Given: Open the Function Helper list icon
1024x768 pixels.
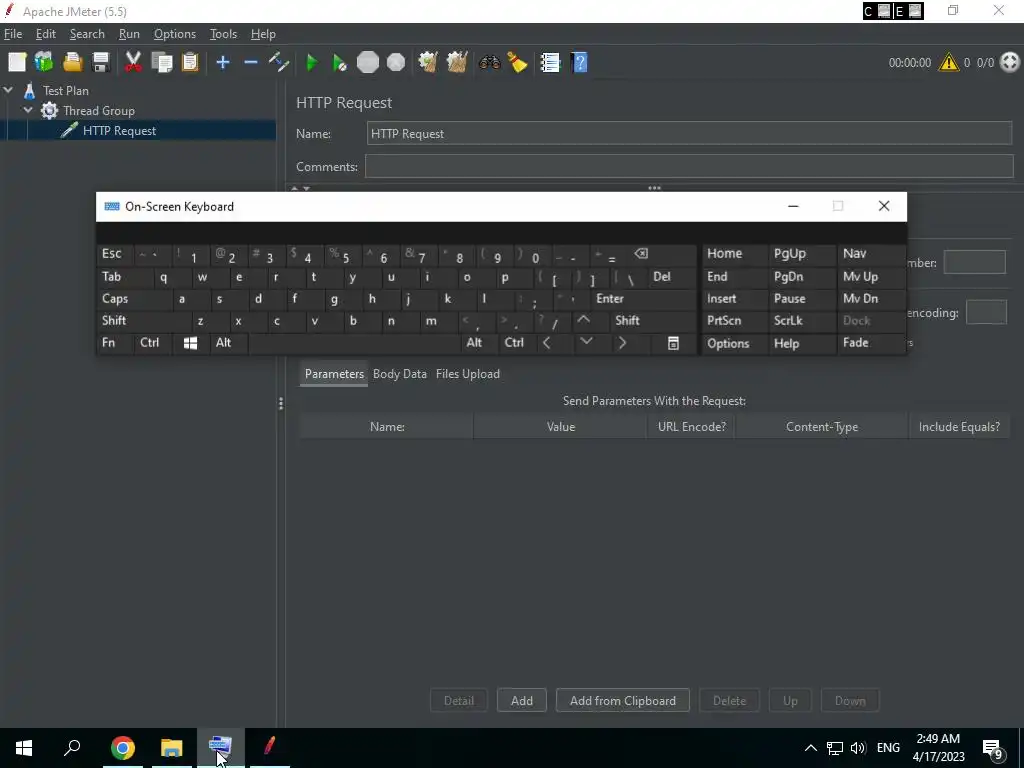Looking at the screenshot, I should (550, 63).
